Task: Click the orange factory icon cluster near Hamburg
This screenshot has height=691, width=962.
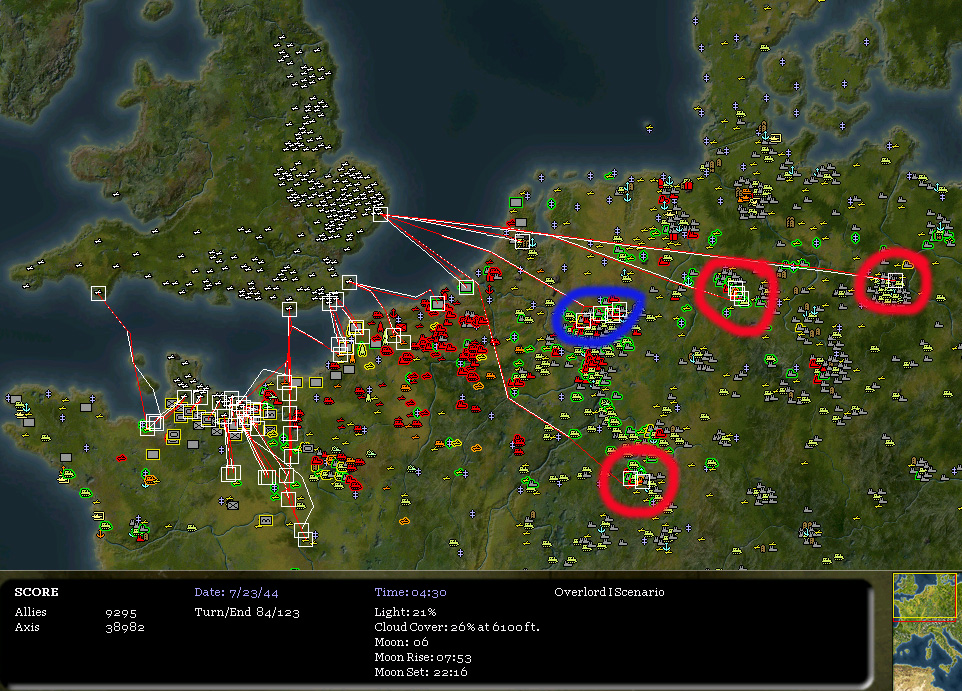Action: pos(744,195)
